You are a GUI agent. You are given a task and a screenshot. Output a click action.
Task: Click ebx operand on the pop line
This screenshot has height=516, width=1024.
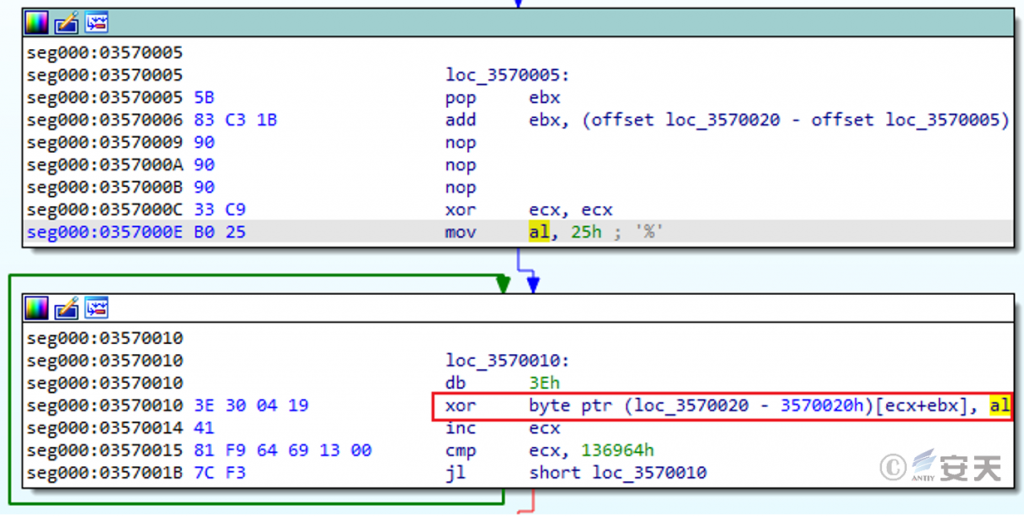coord(545,97)
